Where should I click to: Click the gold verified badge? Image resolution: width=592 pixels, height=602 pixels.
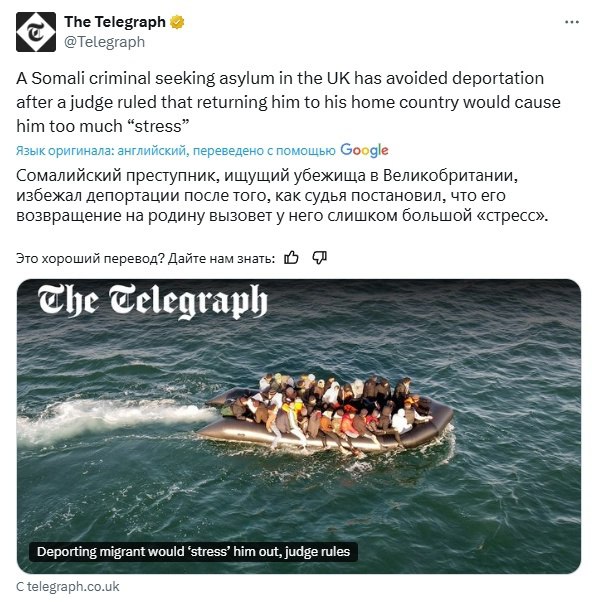point(177,22)
